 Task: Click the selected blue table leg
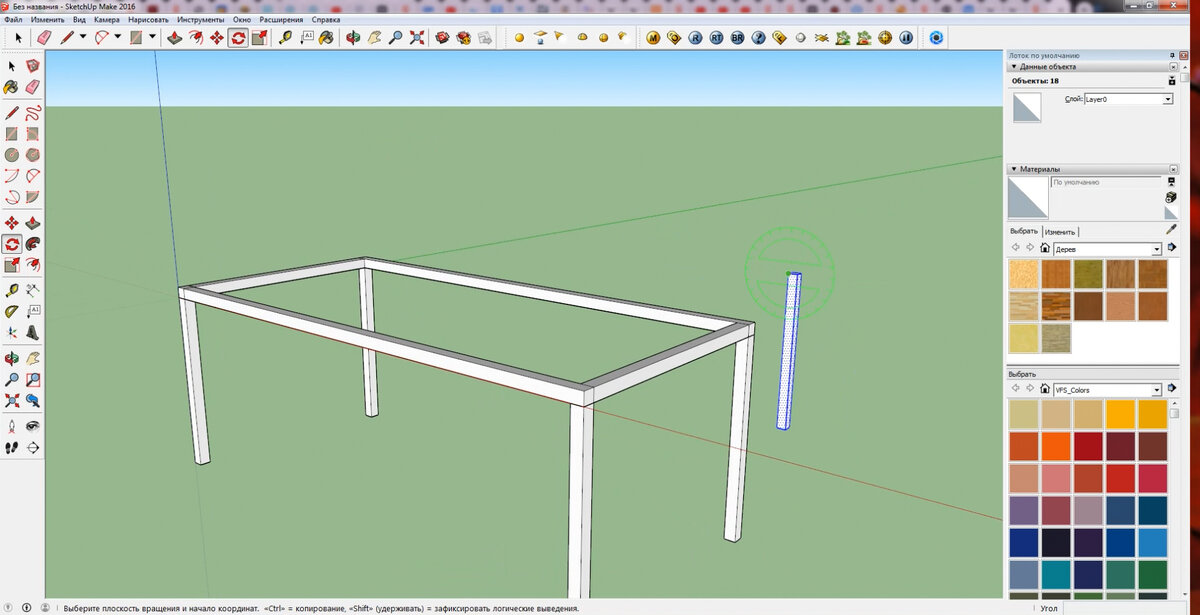[790, 350]
